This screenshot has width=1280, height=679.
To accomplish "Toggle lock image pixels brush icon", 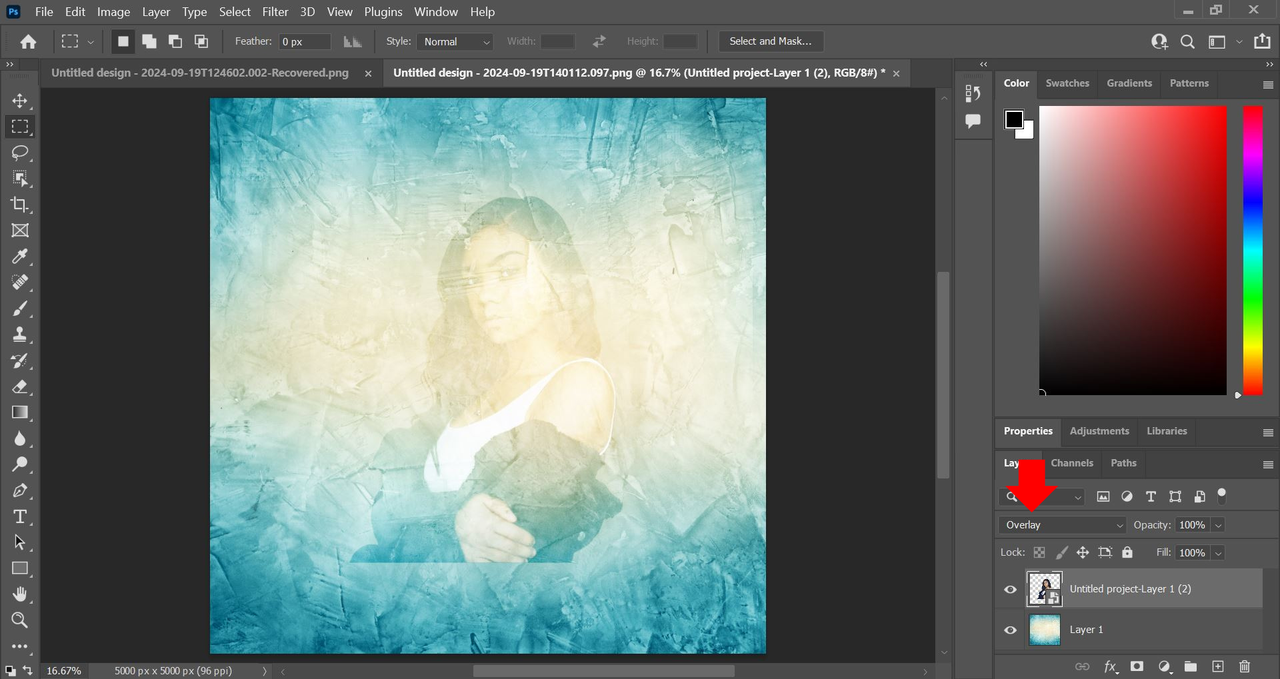I will coord(1062,552).
